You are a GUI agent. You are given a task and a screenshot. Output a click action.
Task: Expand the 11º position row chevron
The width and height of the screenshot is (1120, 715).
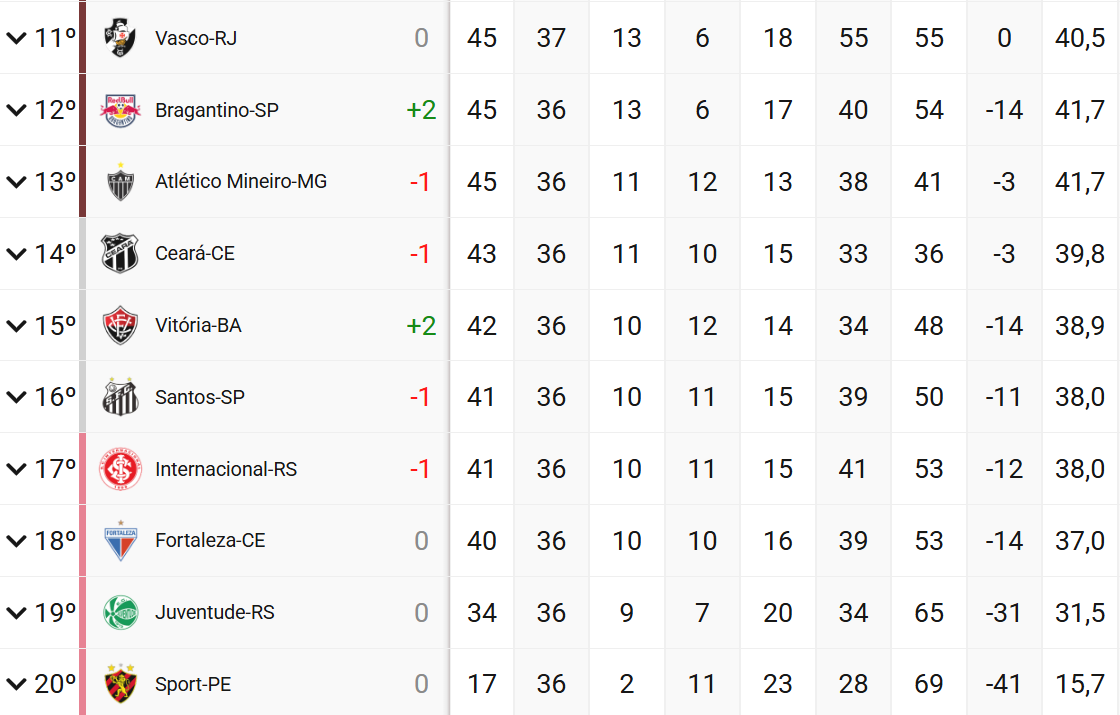point(16,38)
